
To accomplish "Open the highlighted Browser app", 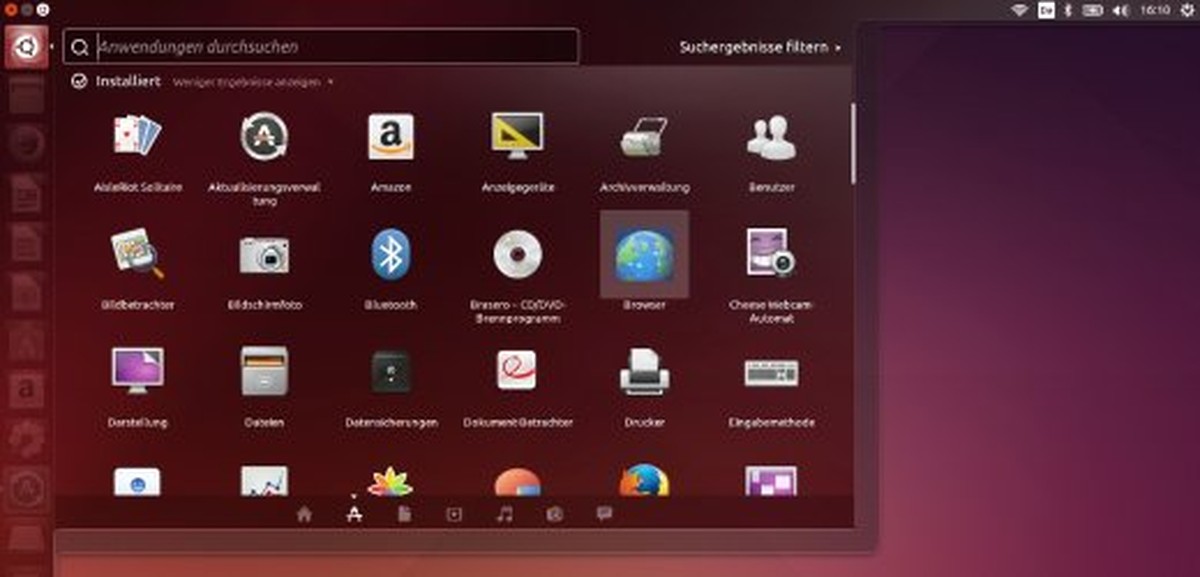I will 644,254.
